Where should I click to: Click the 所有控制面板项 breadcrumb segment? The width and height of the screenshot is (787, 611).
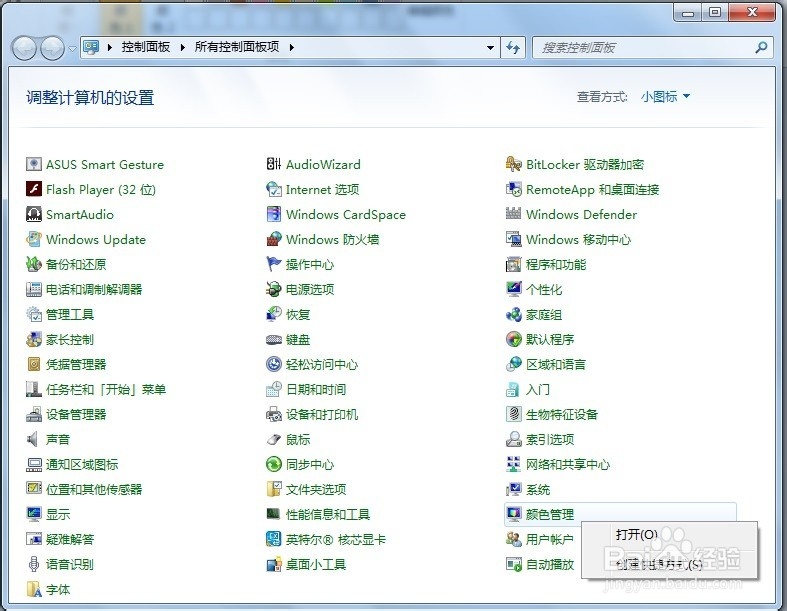(x=236, y=47)
